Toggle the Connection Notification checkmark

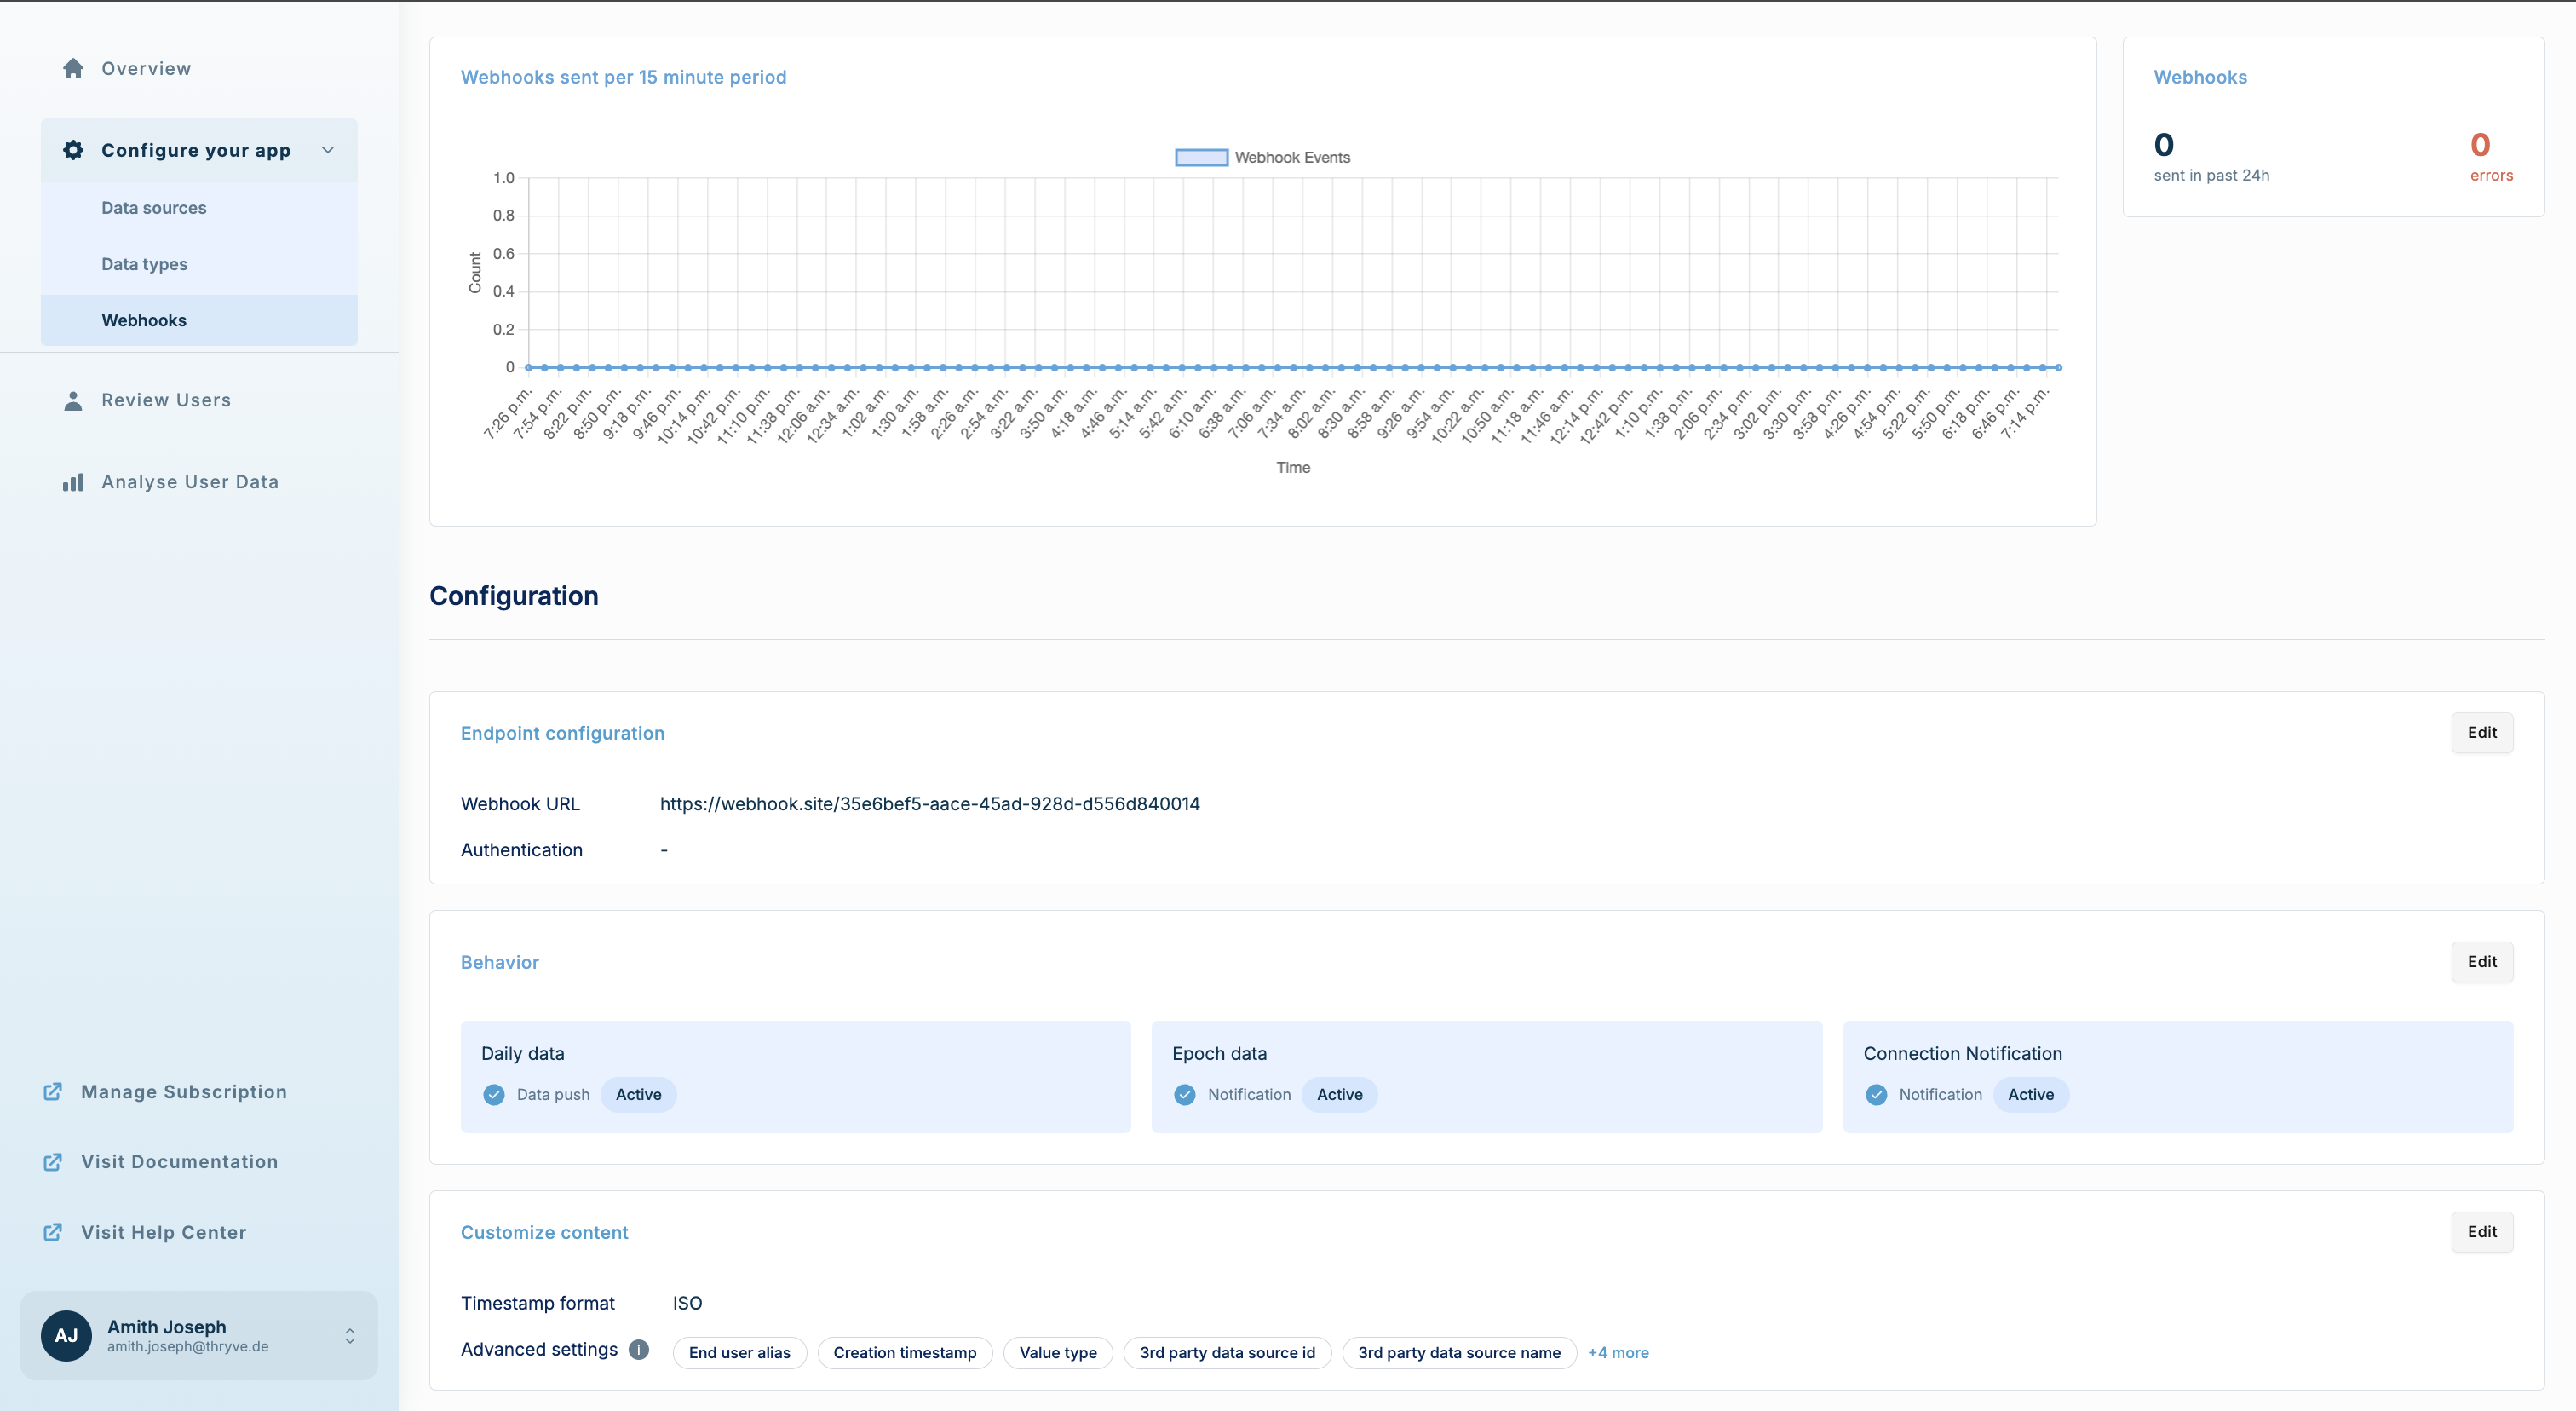pos(1876,1095)
